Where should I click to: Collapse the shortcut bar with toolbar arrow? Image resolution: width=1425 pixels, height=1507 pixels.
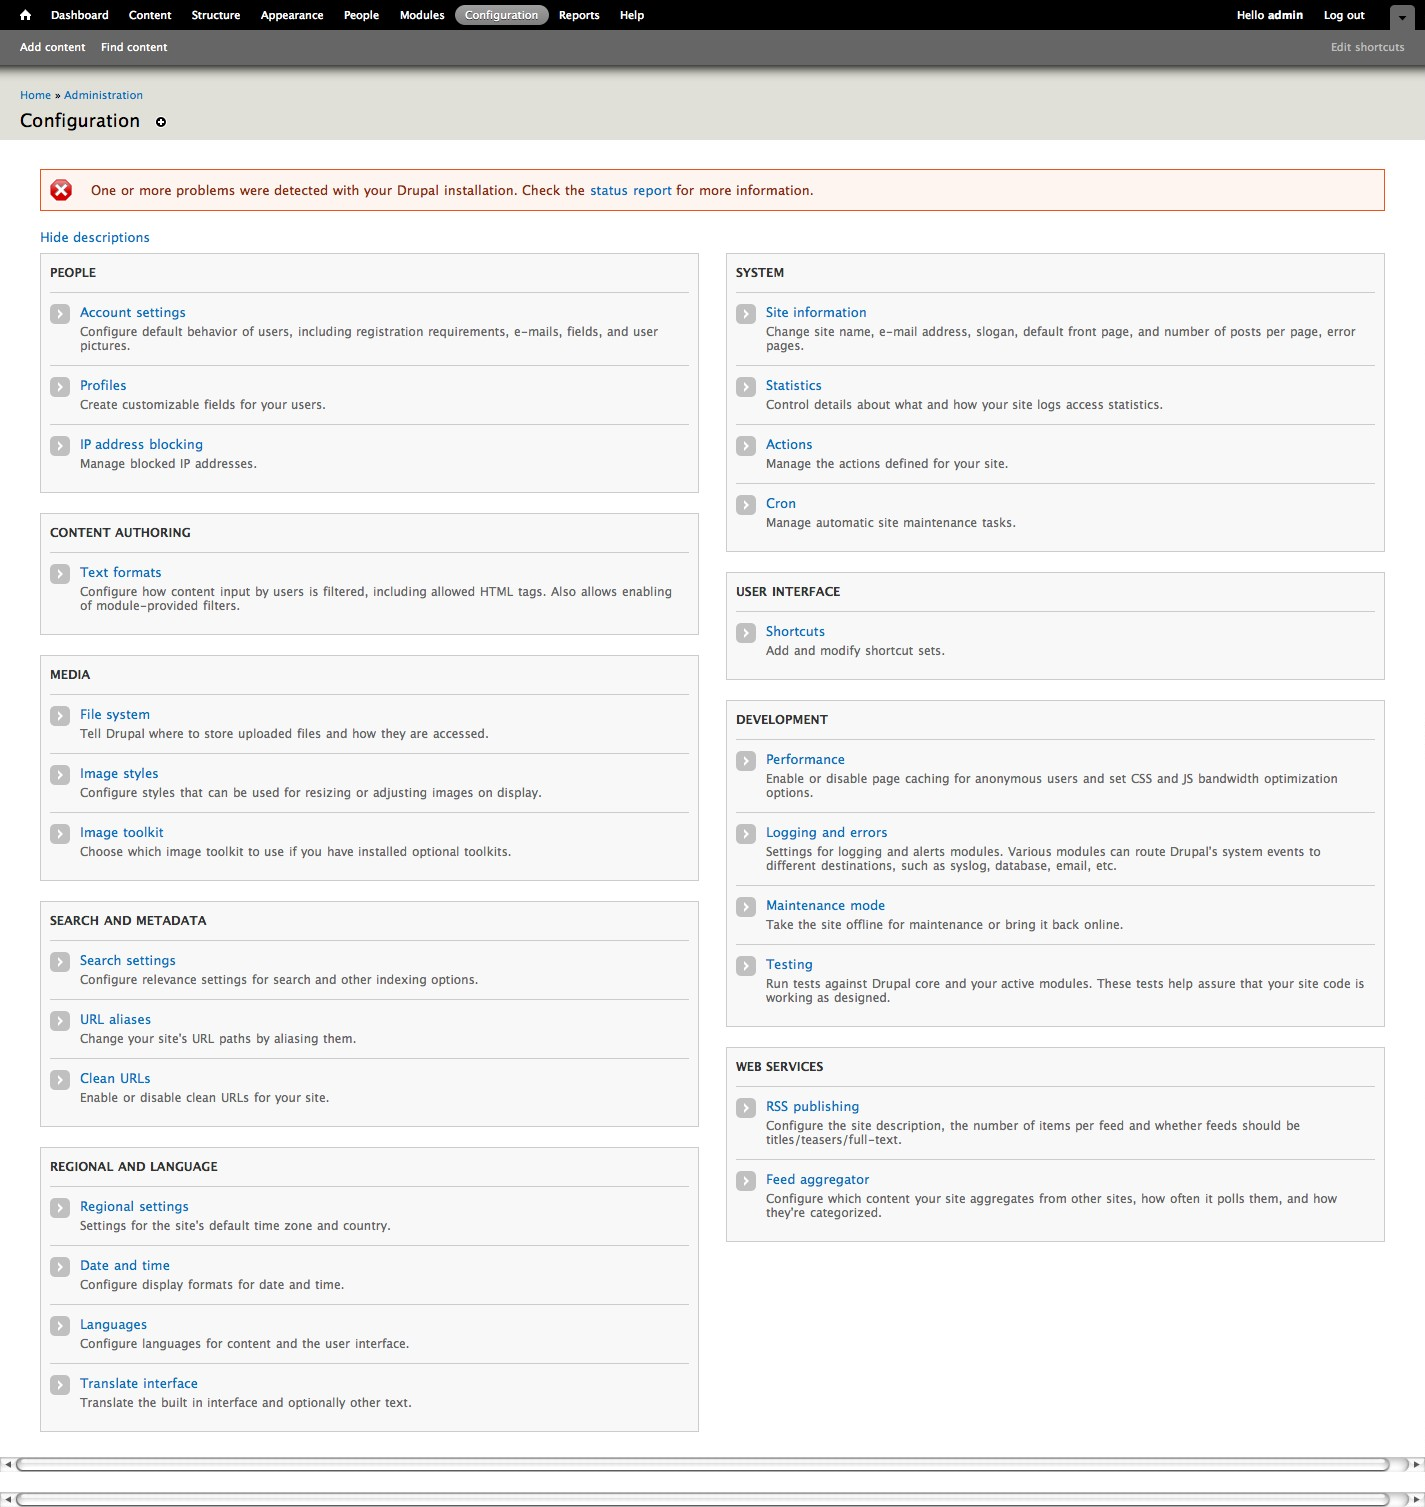point(1402,17)
